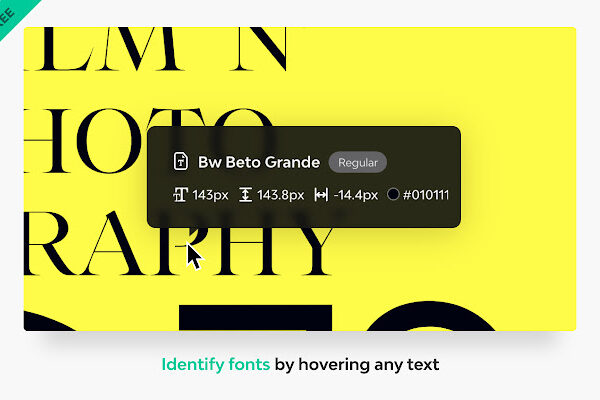The width and height of the screenshot is (600, 400).
Task: Select the #010111 color hex code
Action: pos(426,195)
